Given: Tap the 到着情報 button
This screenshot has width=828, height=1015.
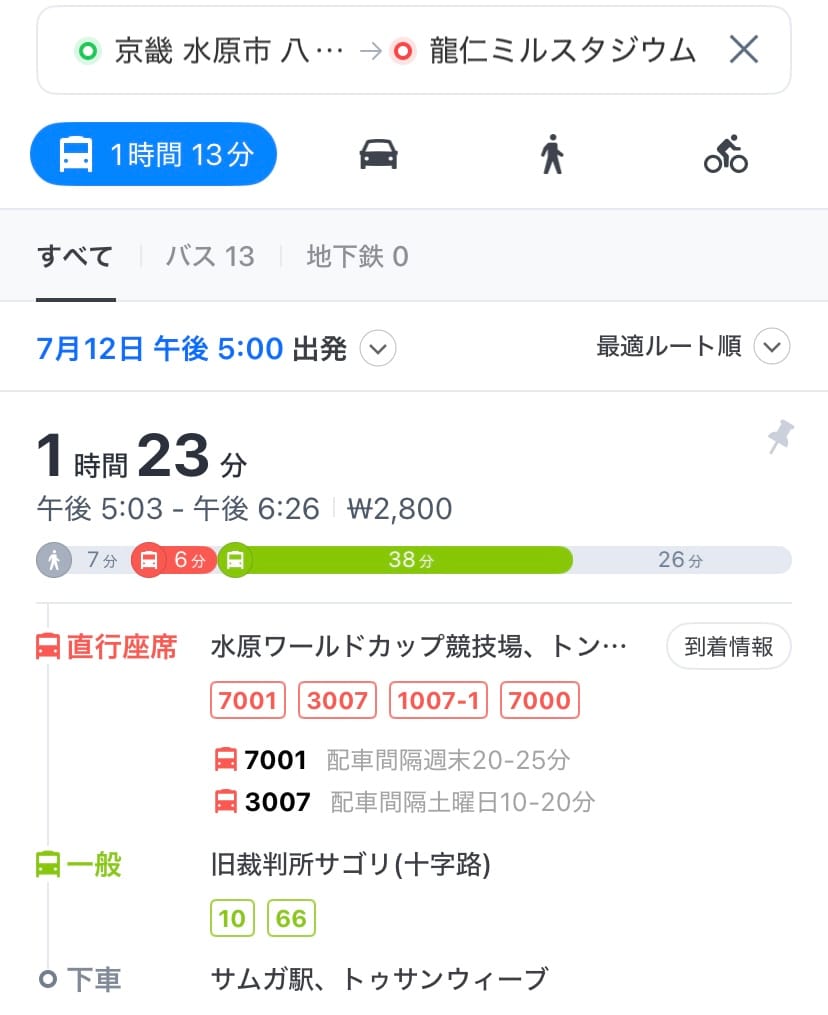Looking at the screenshot, I should tap(728, 647).
